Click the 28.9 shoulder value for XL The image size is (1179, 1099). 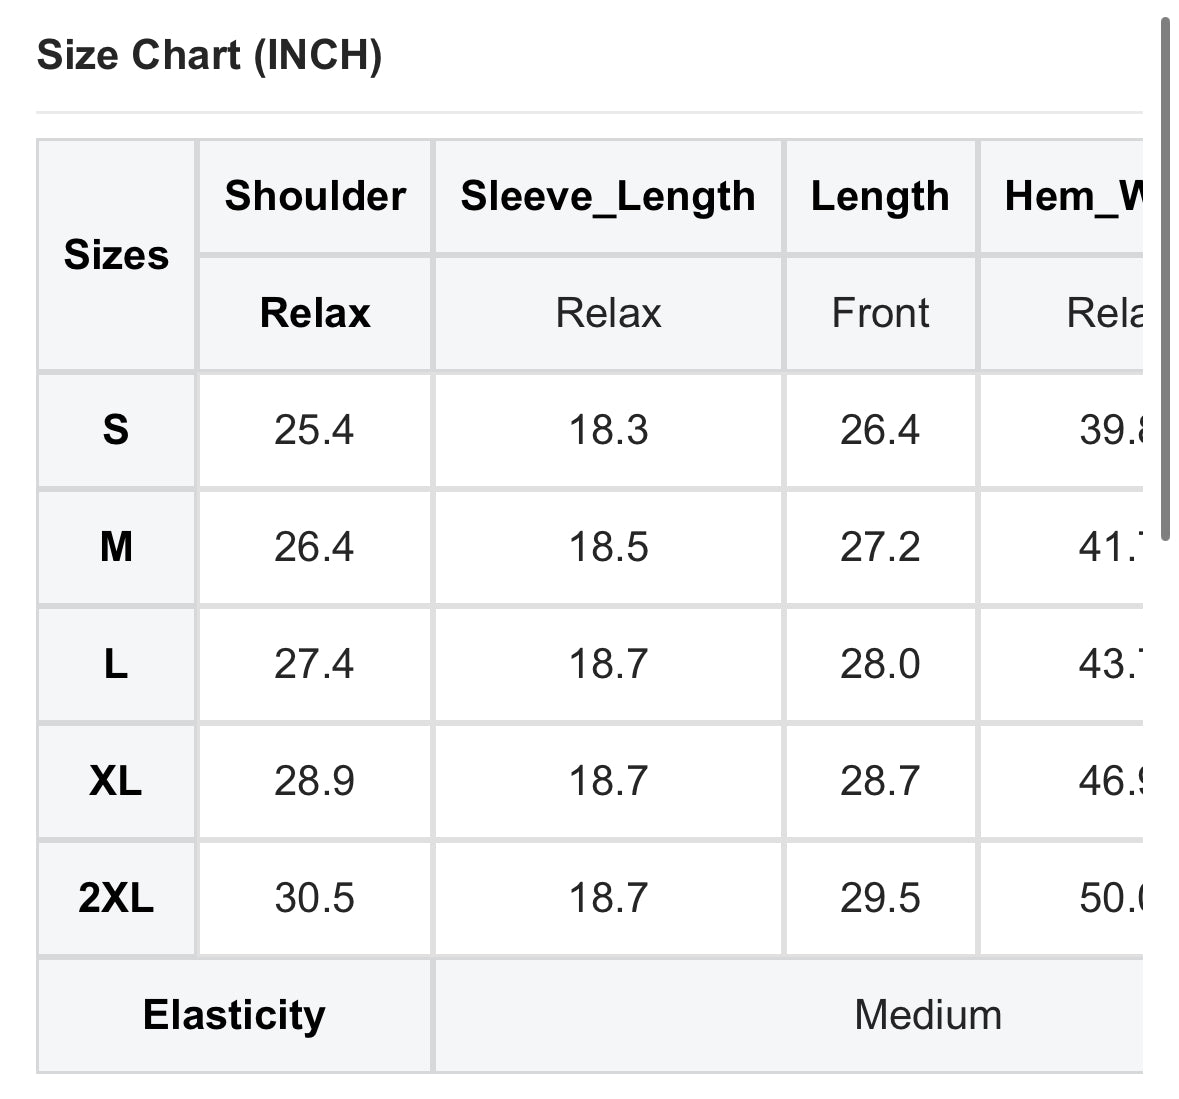[314, 781]
